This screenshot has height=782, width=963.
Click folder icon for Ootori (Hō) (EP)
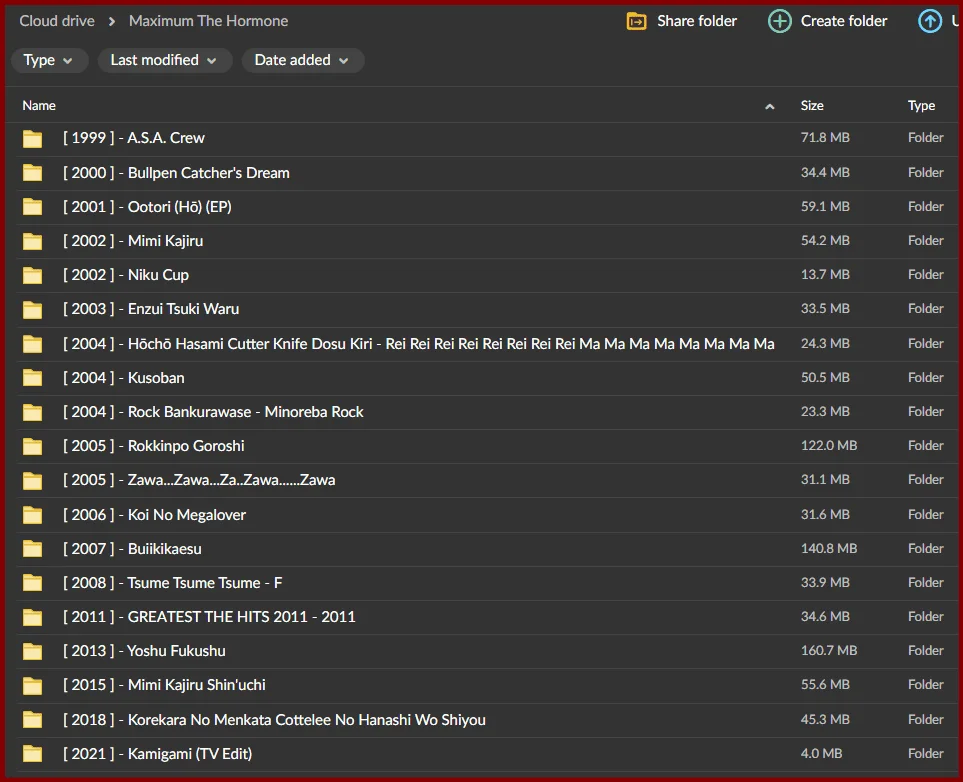[x=33, y=207]
